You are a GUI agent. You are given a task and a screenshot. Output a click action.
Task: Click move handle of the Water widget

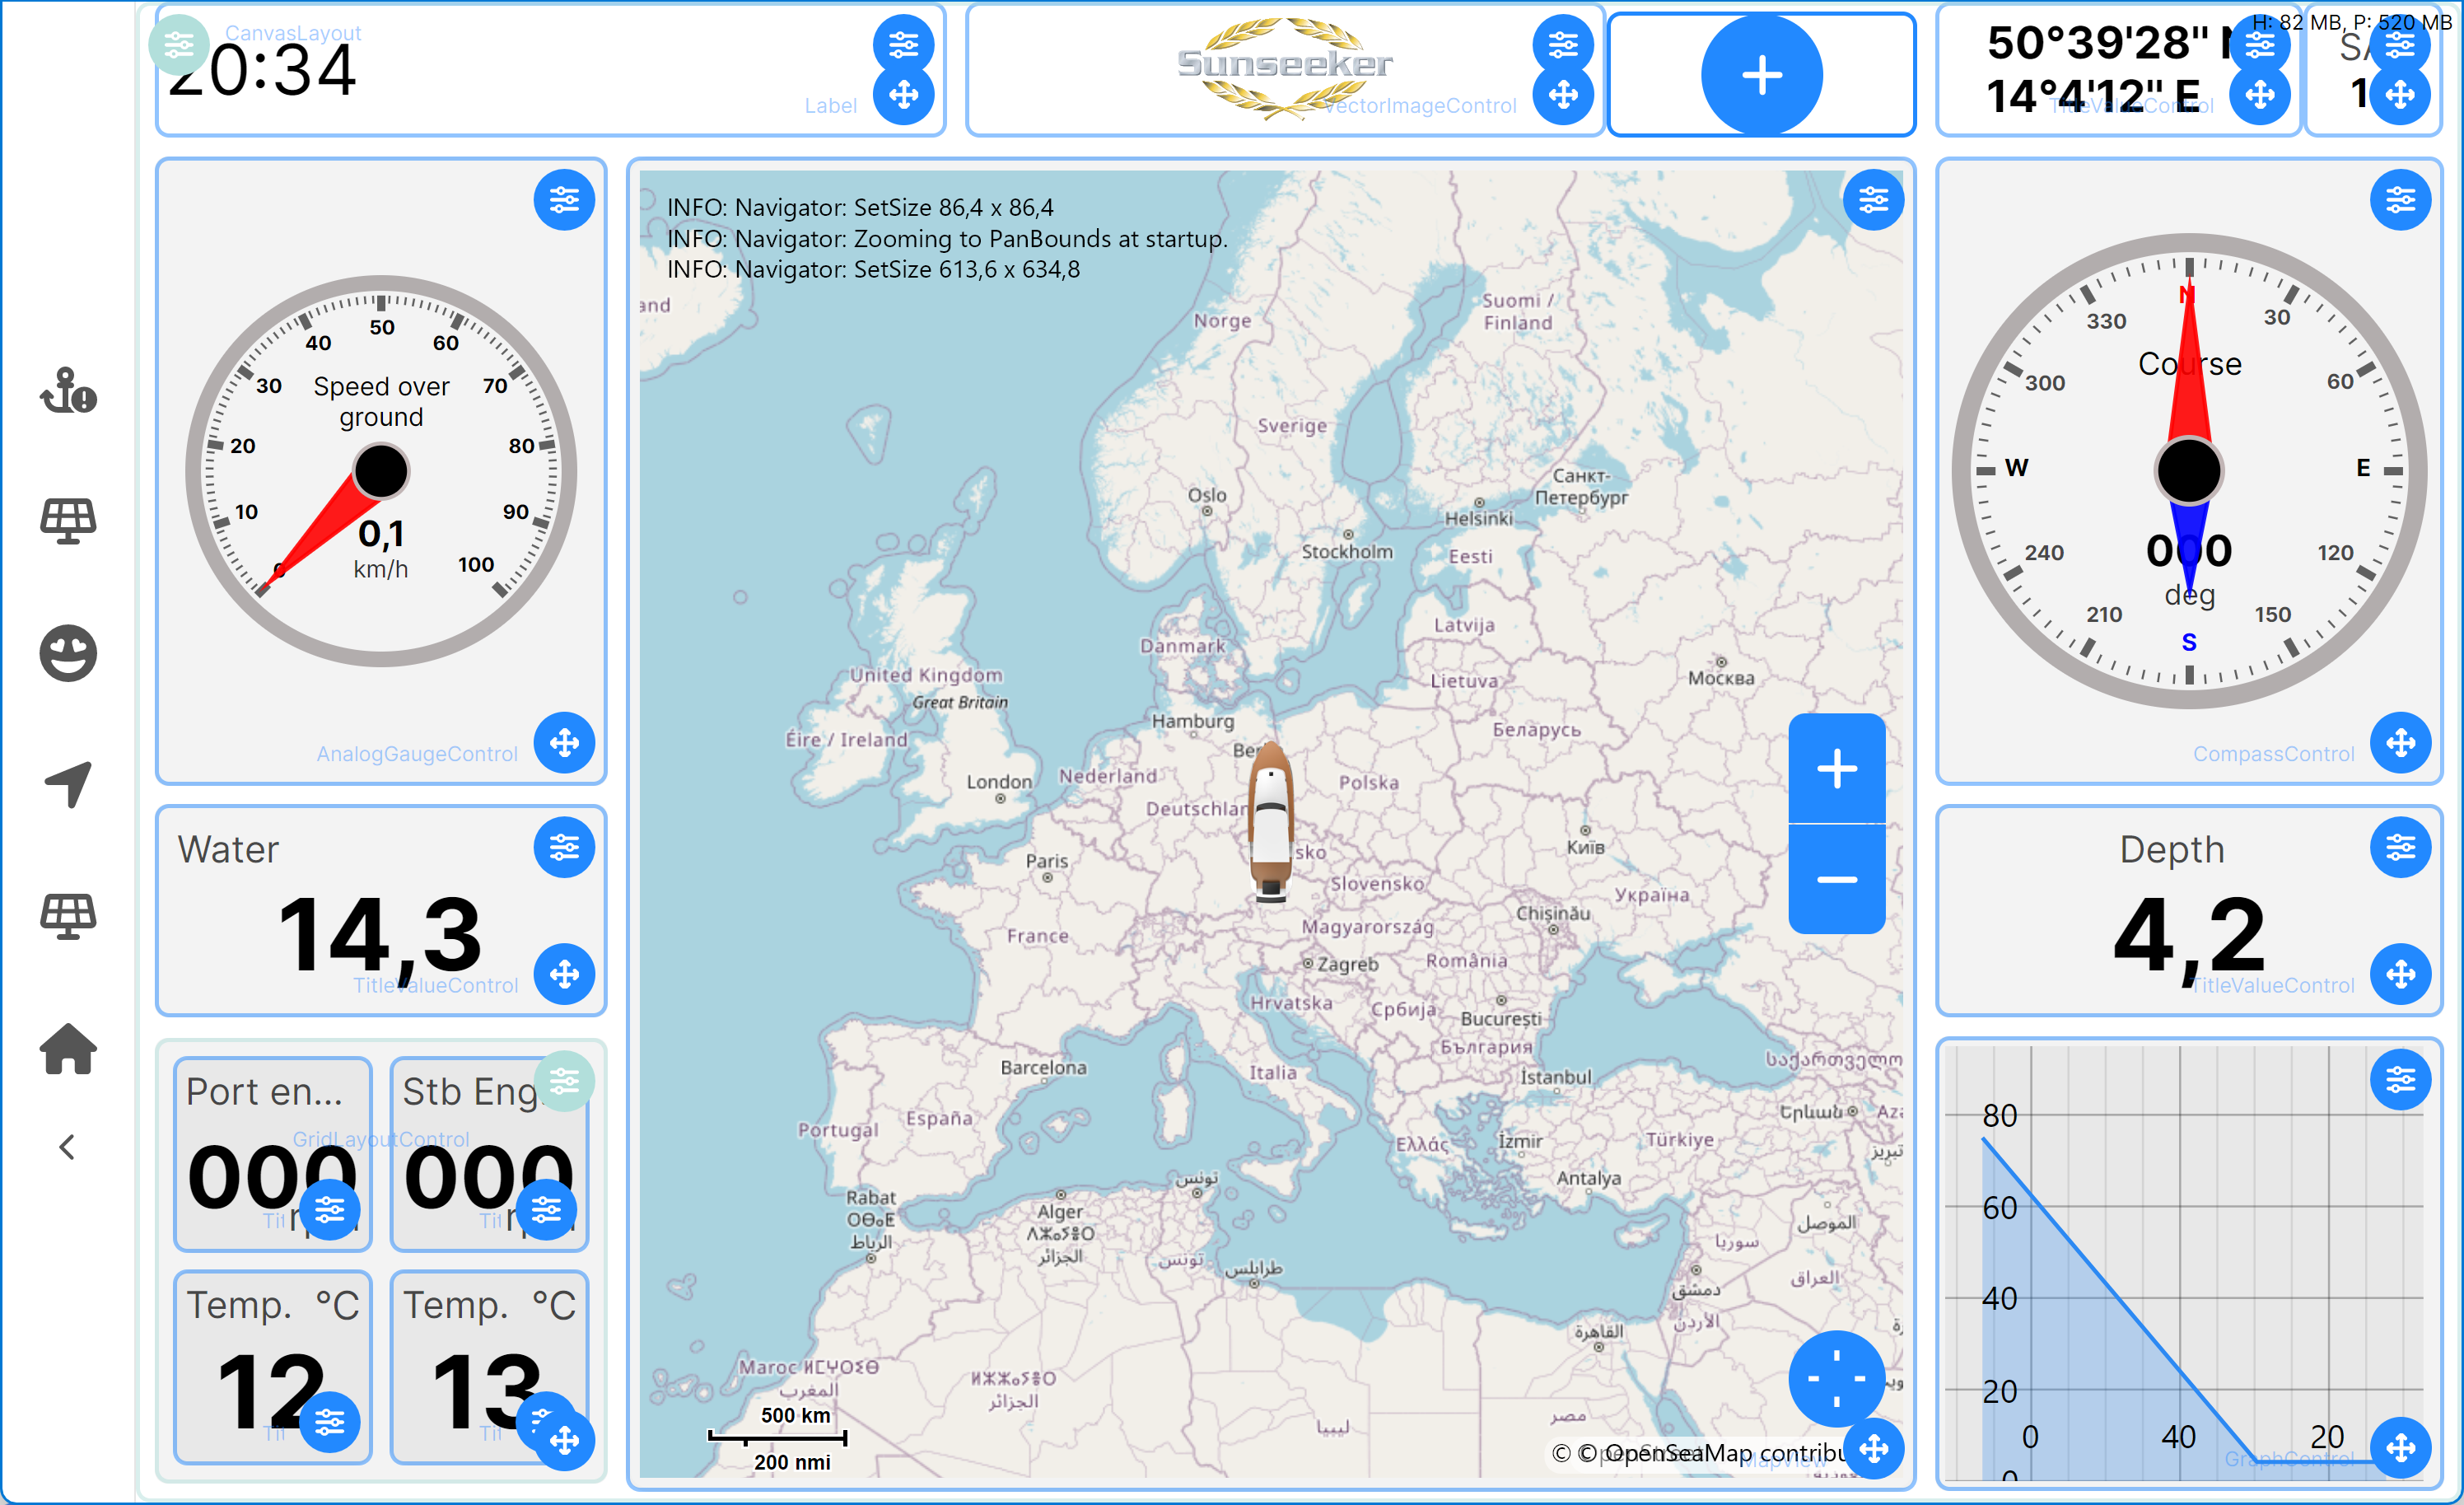click(x=564, y=974)
